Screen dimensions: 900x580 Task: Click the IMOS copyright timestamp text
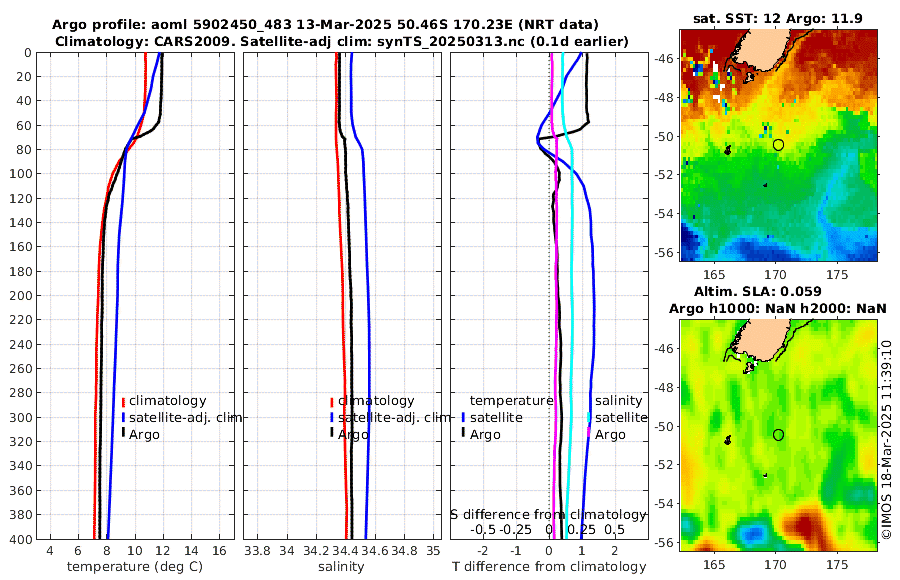pos(887,439)
